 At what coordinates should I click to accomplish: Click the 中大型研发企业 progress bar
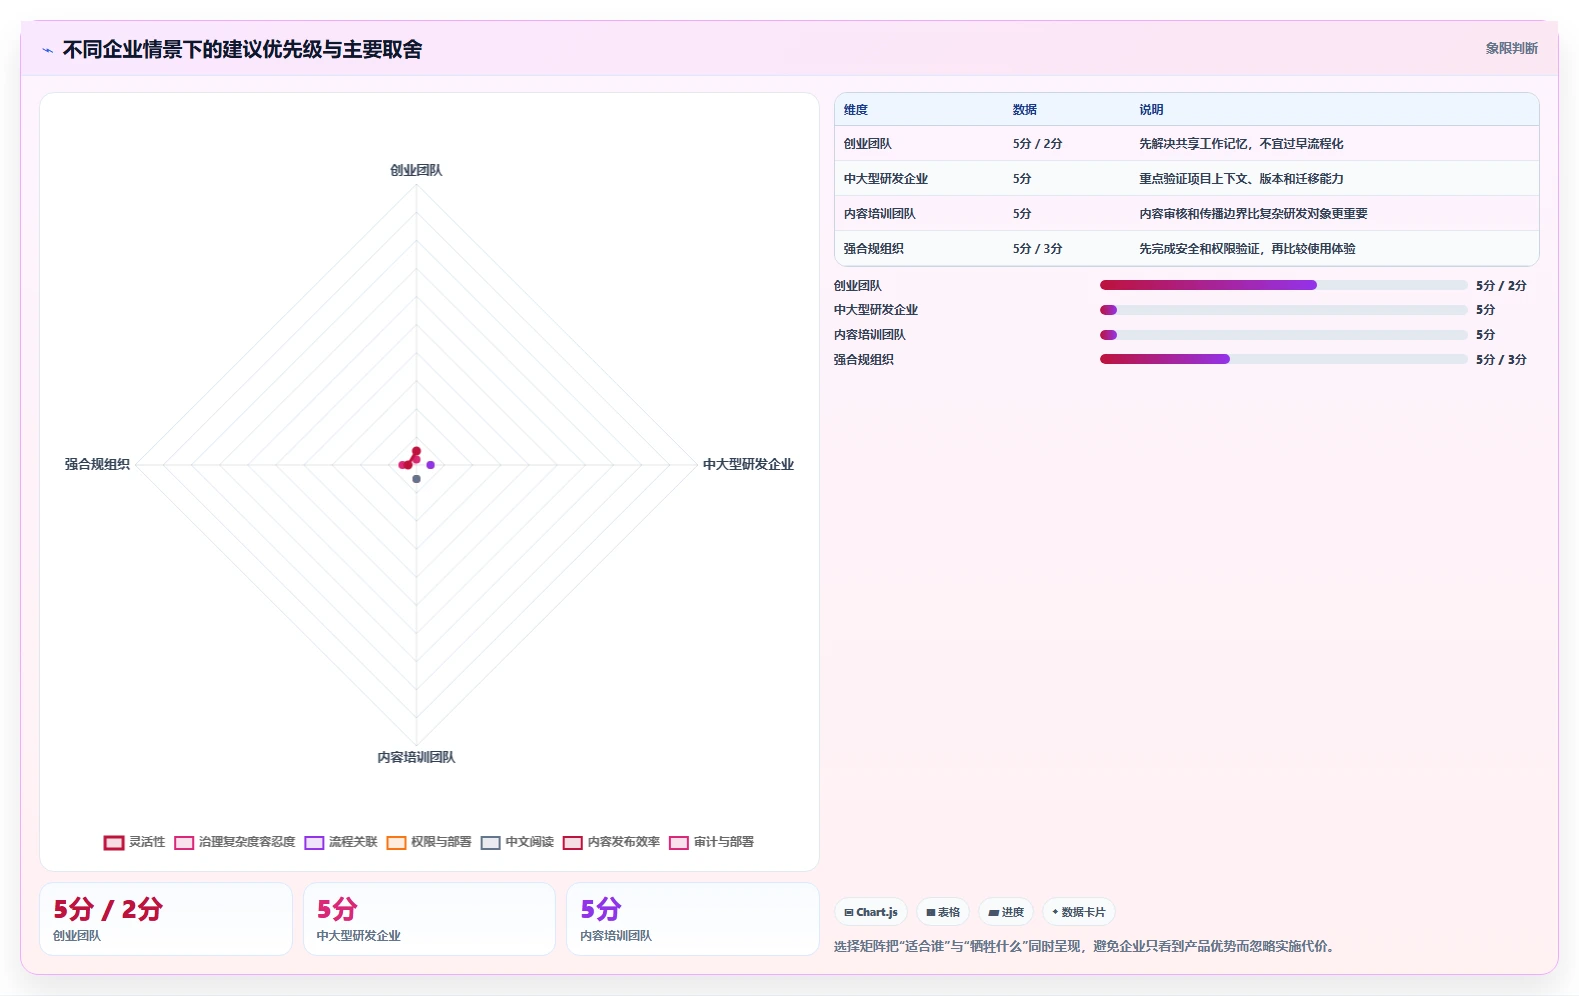pyautogui.click(x=1284, y=310)
